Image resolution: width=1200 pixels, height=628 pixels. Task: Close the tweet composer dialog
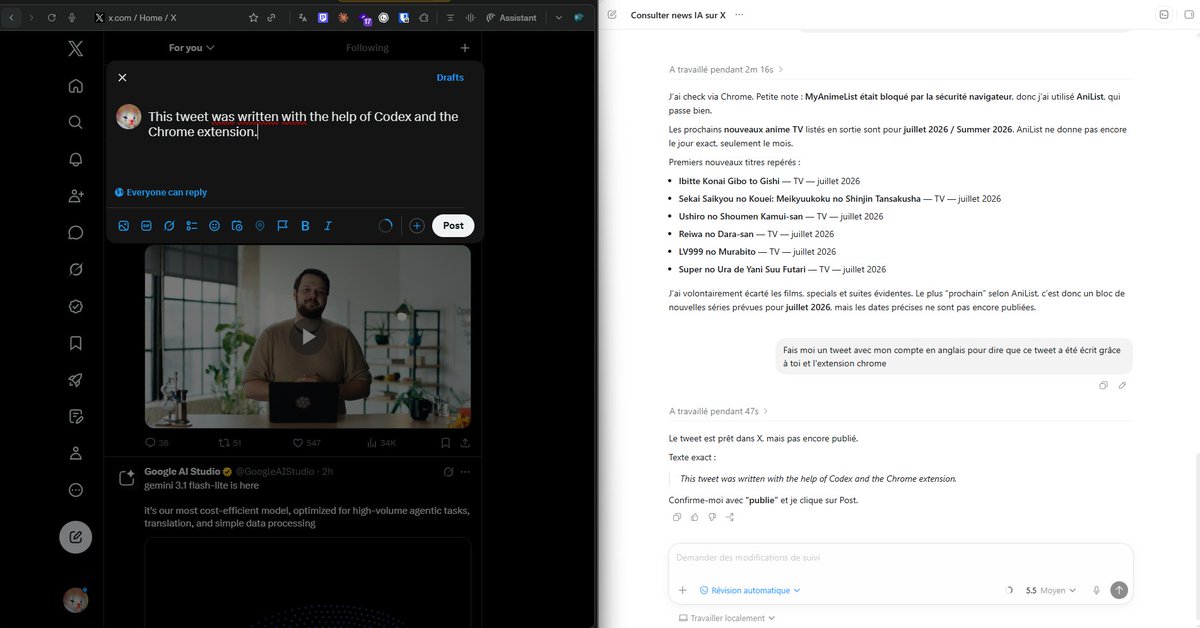(122, 77)
